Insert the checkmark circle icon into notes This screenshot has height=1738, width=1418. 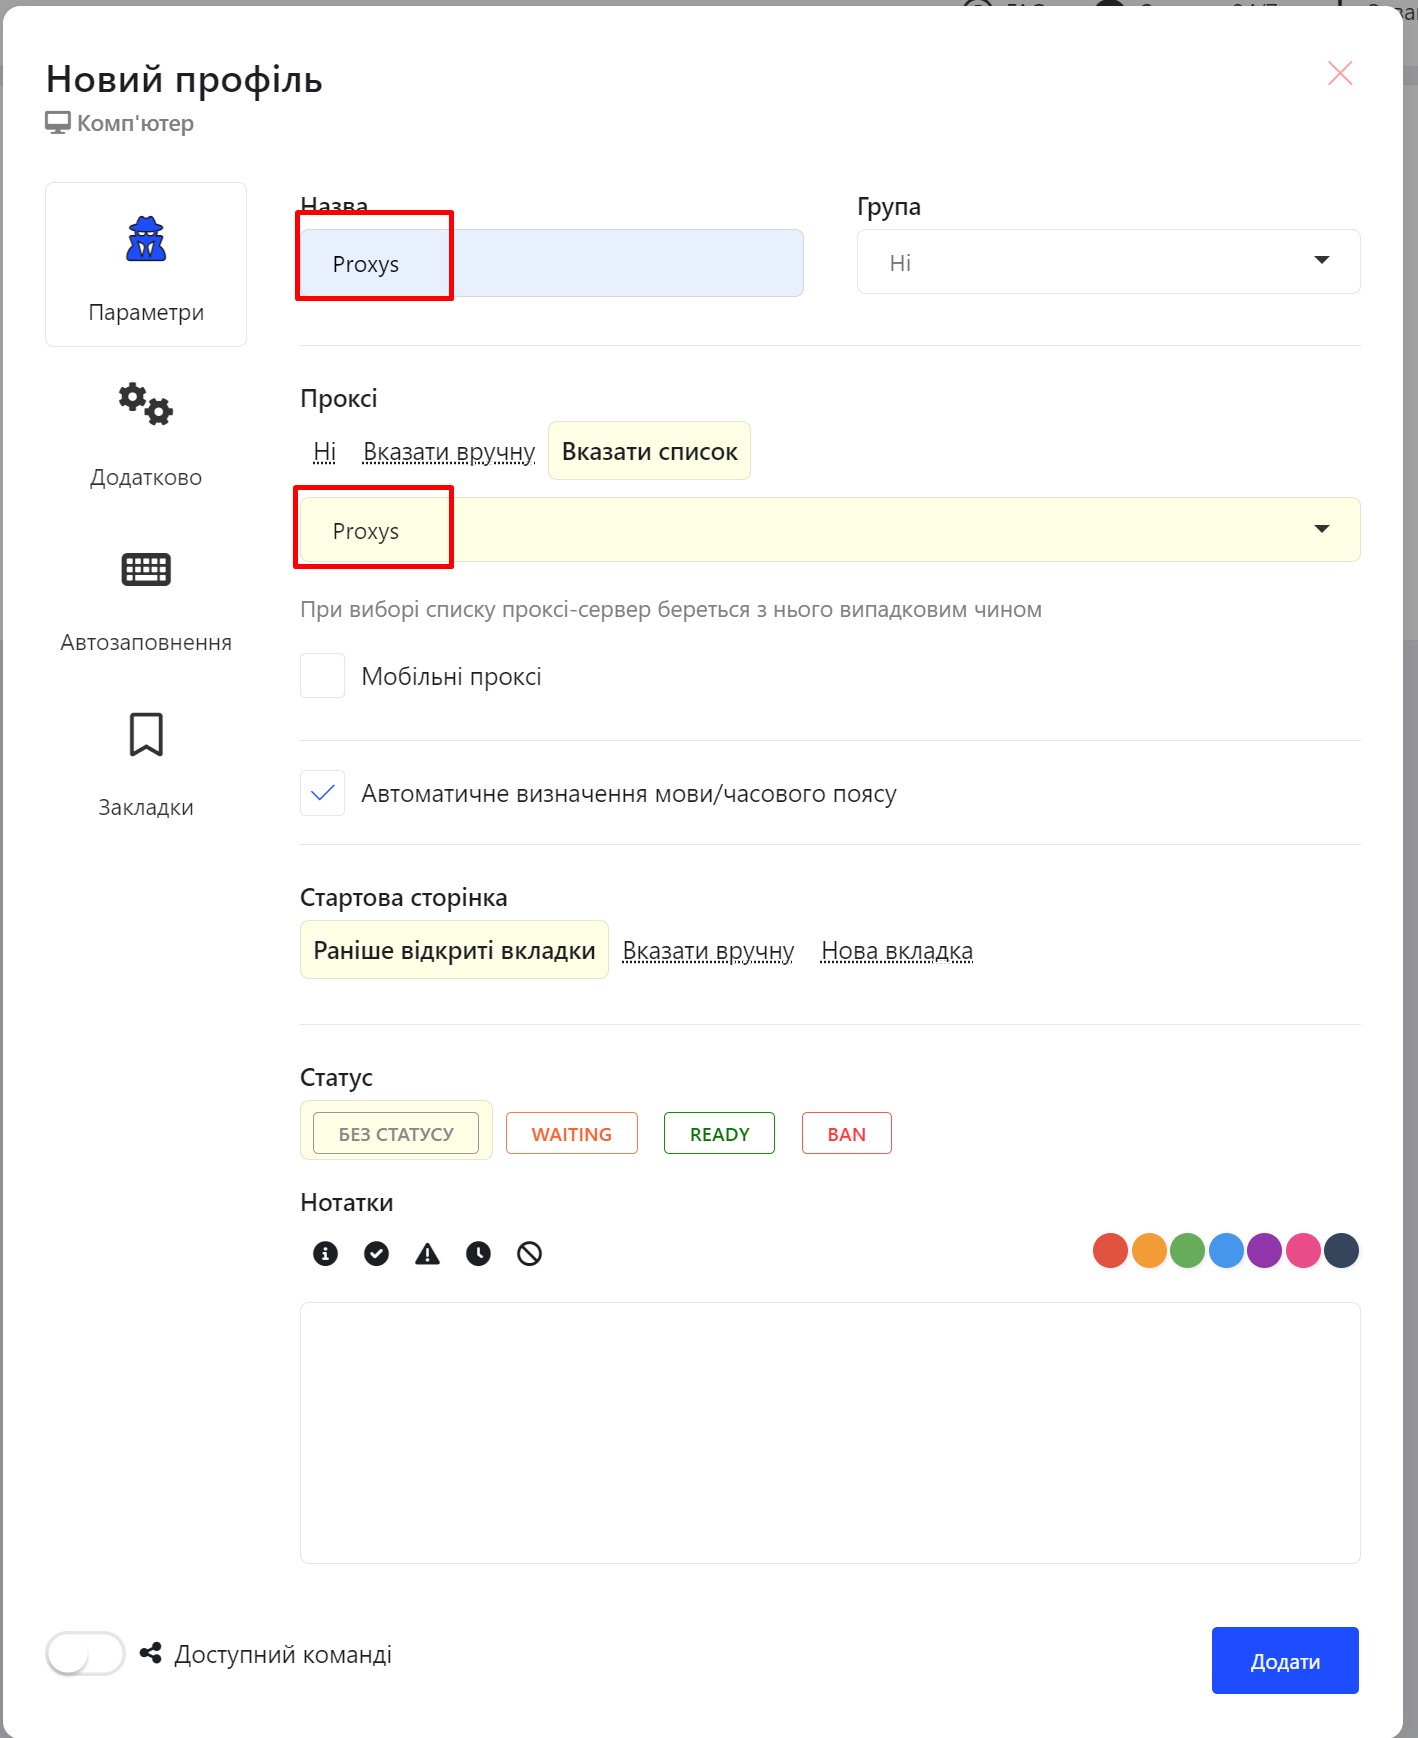[376, 1253]
